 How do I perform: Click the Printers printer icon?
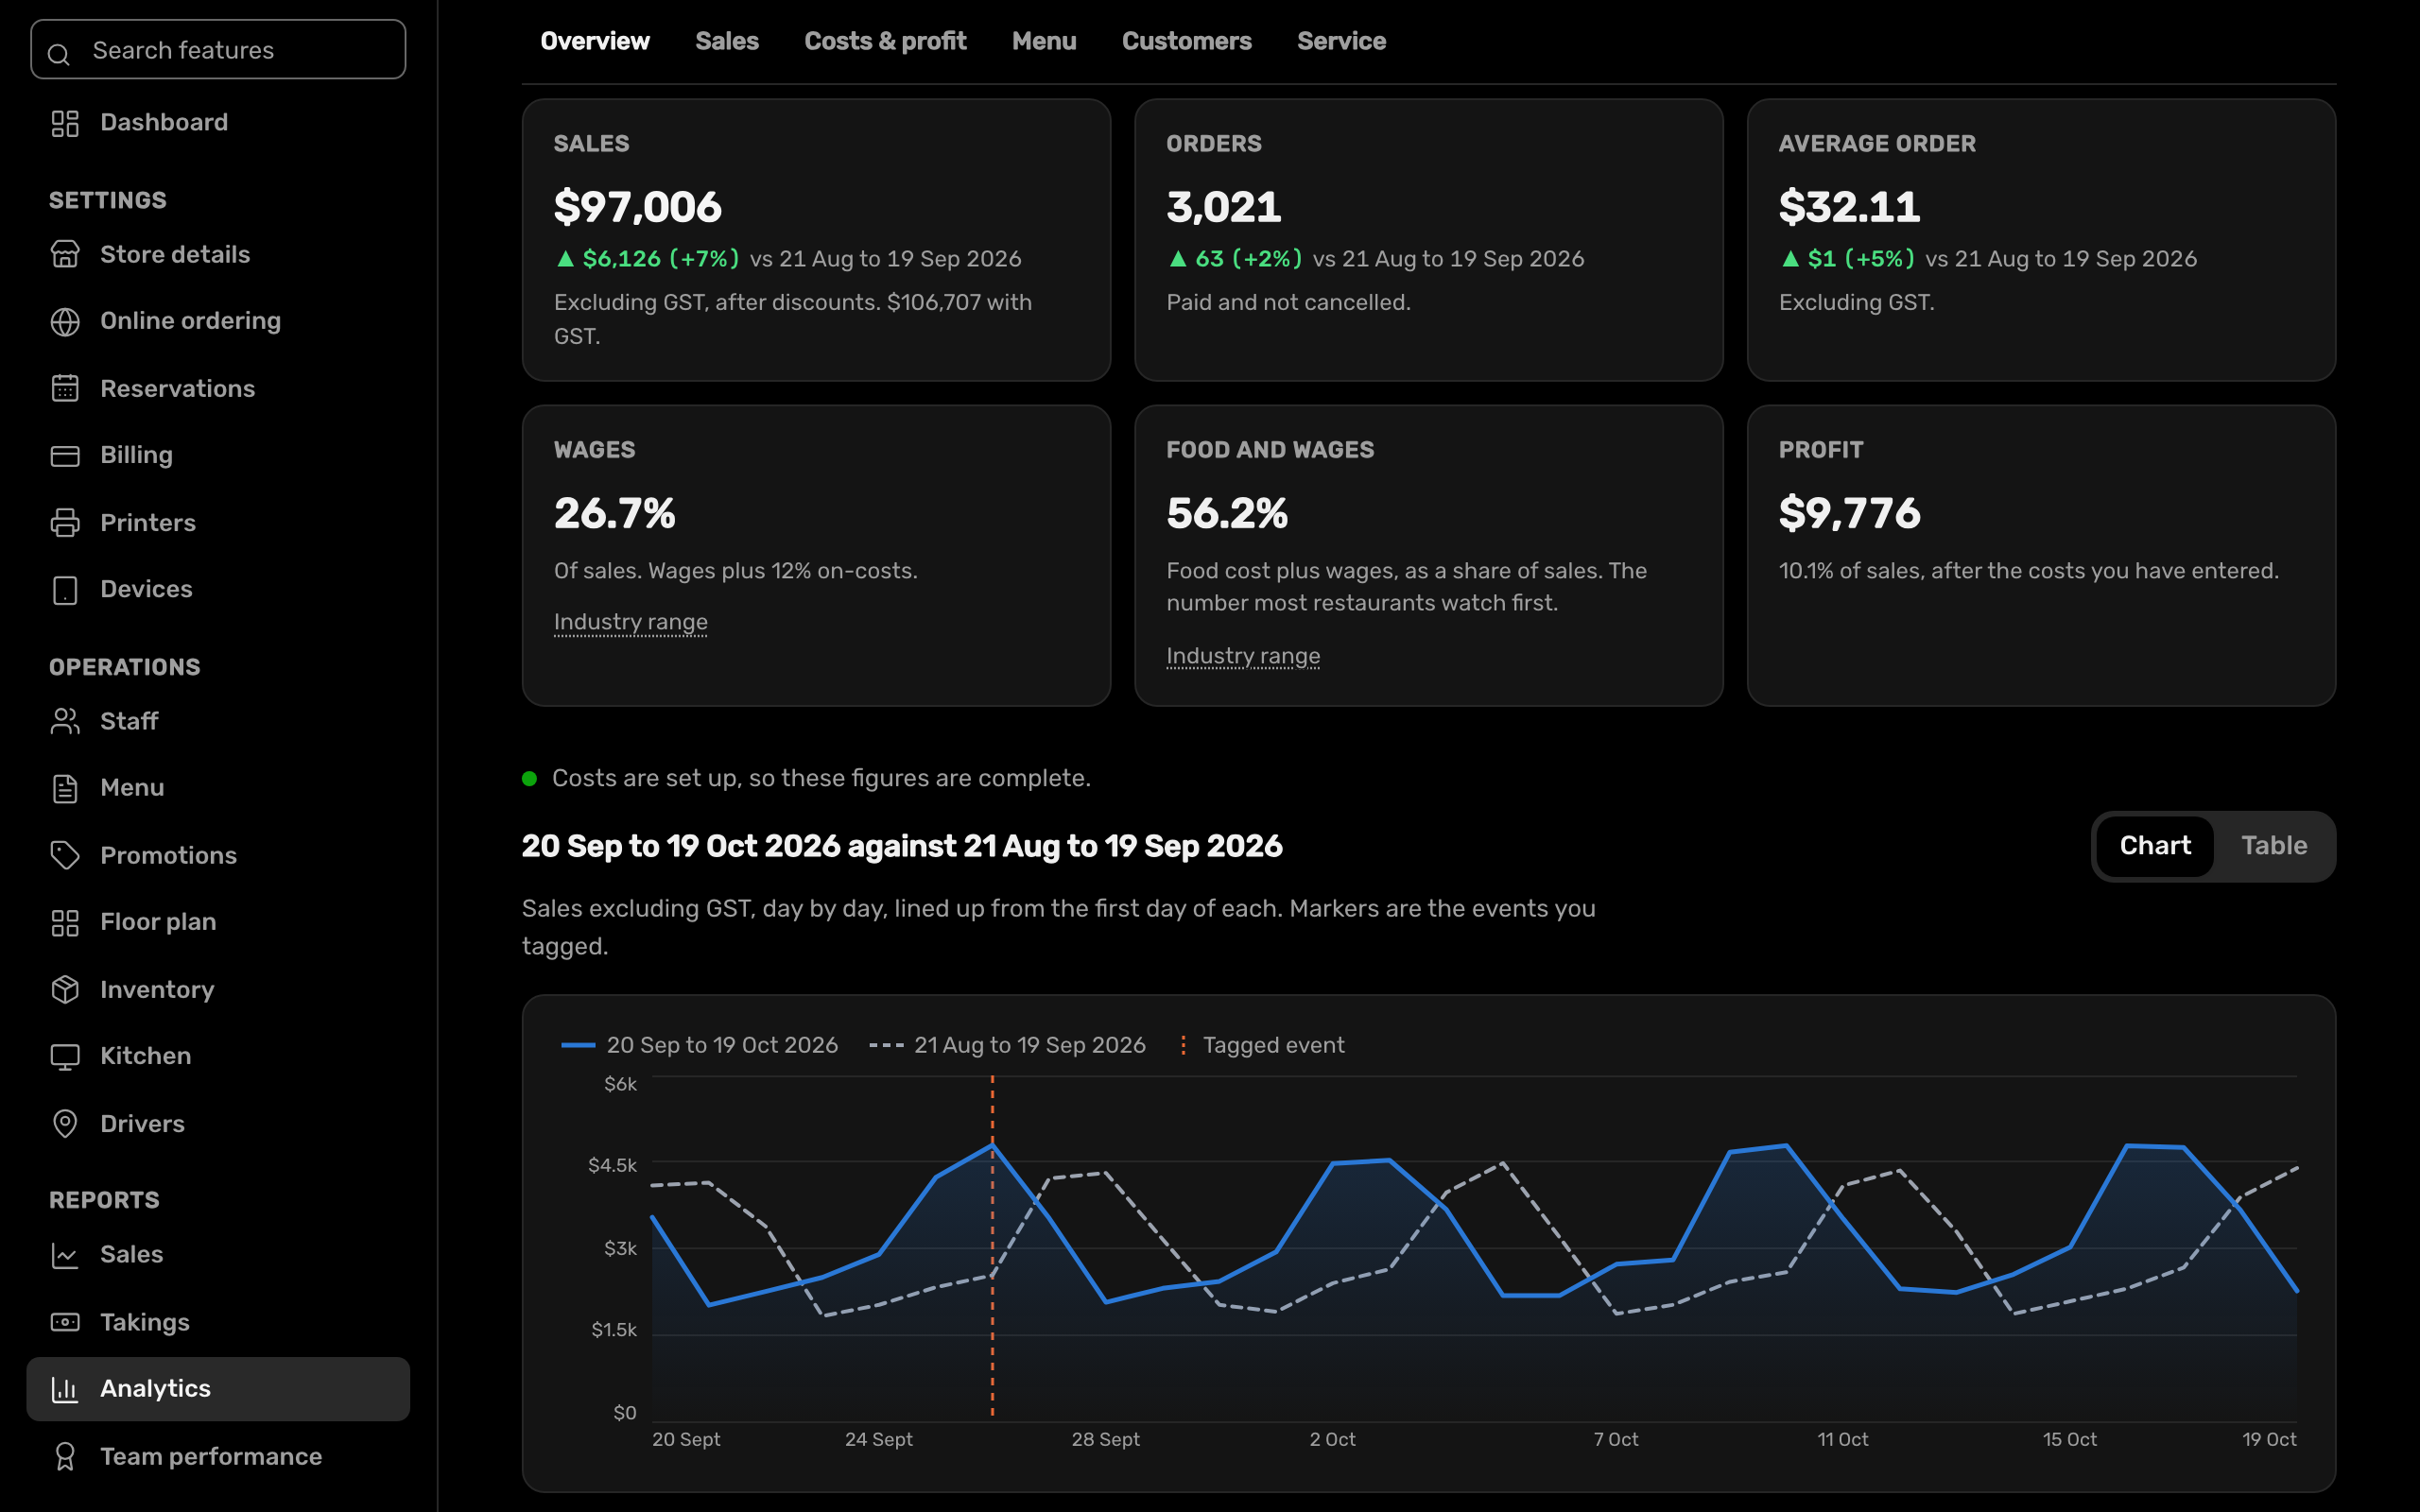pyautogui.click(x=65, y=523)
